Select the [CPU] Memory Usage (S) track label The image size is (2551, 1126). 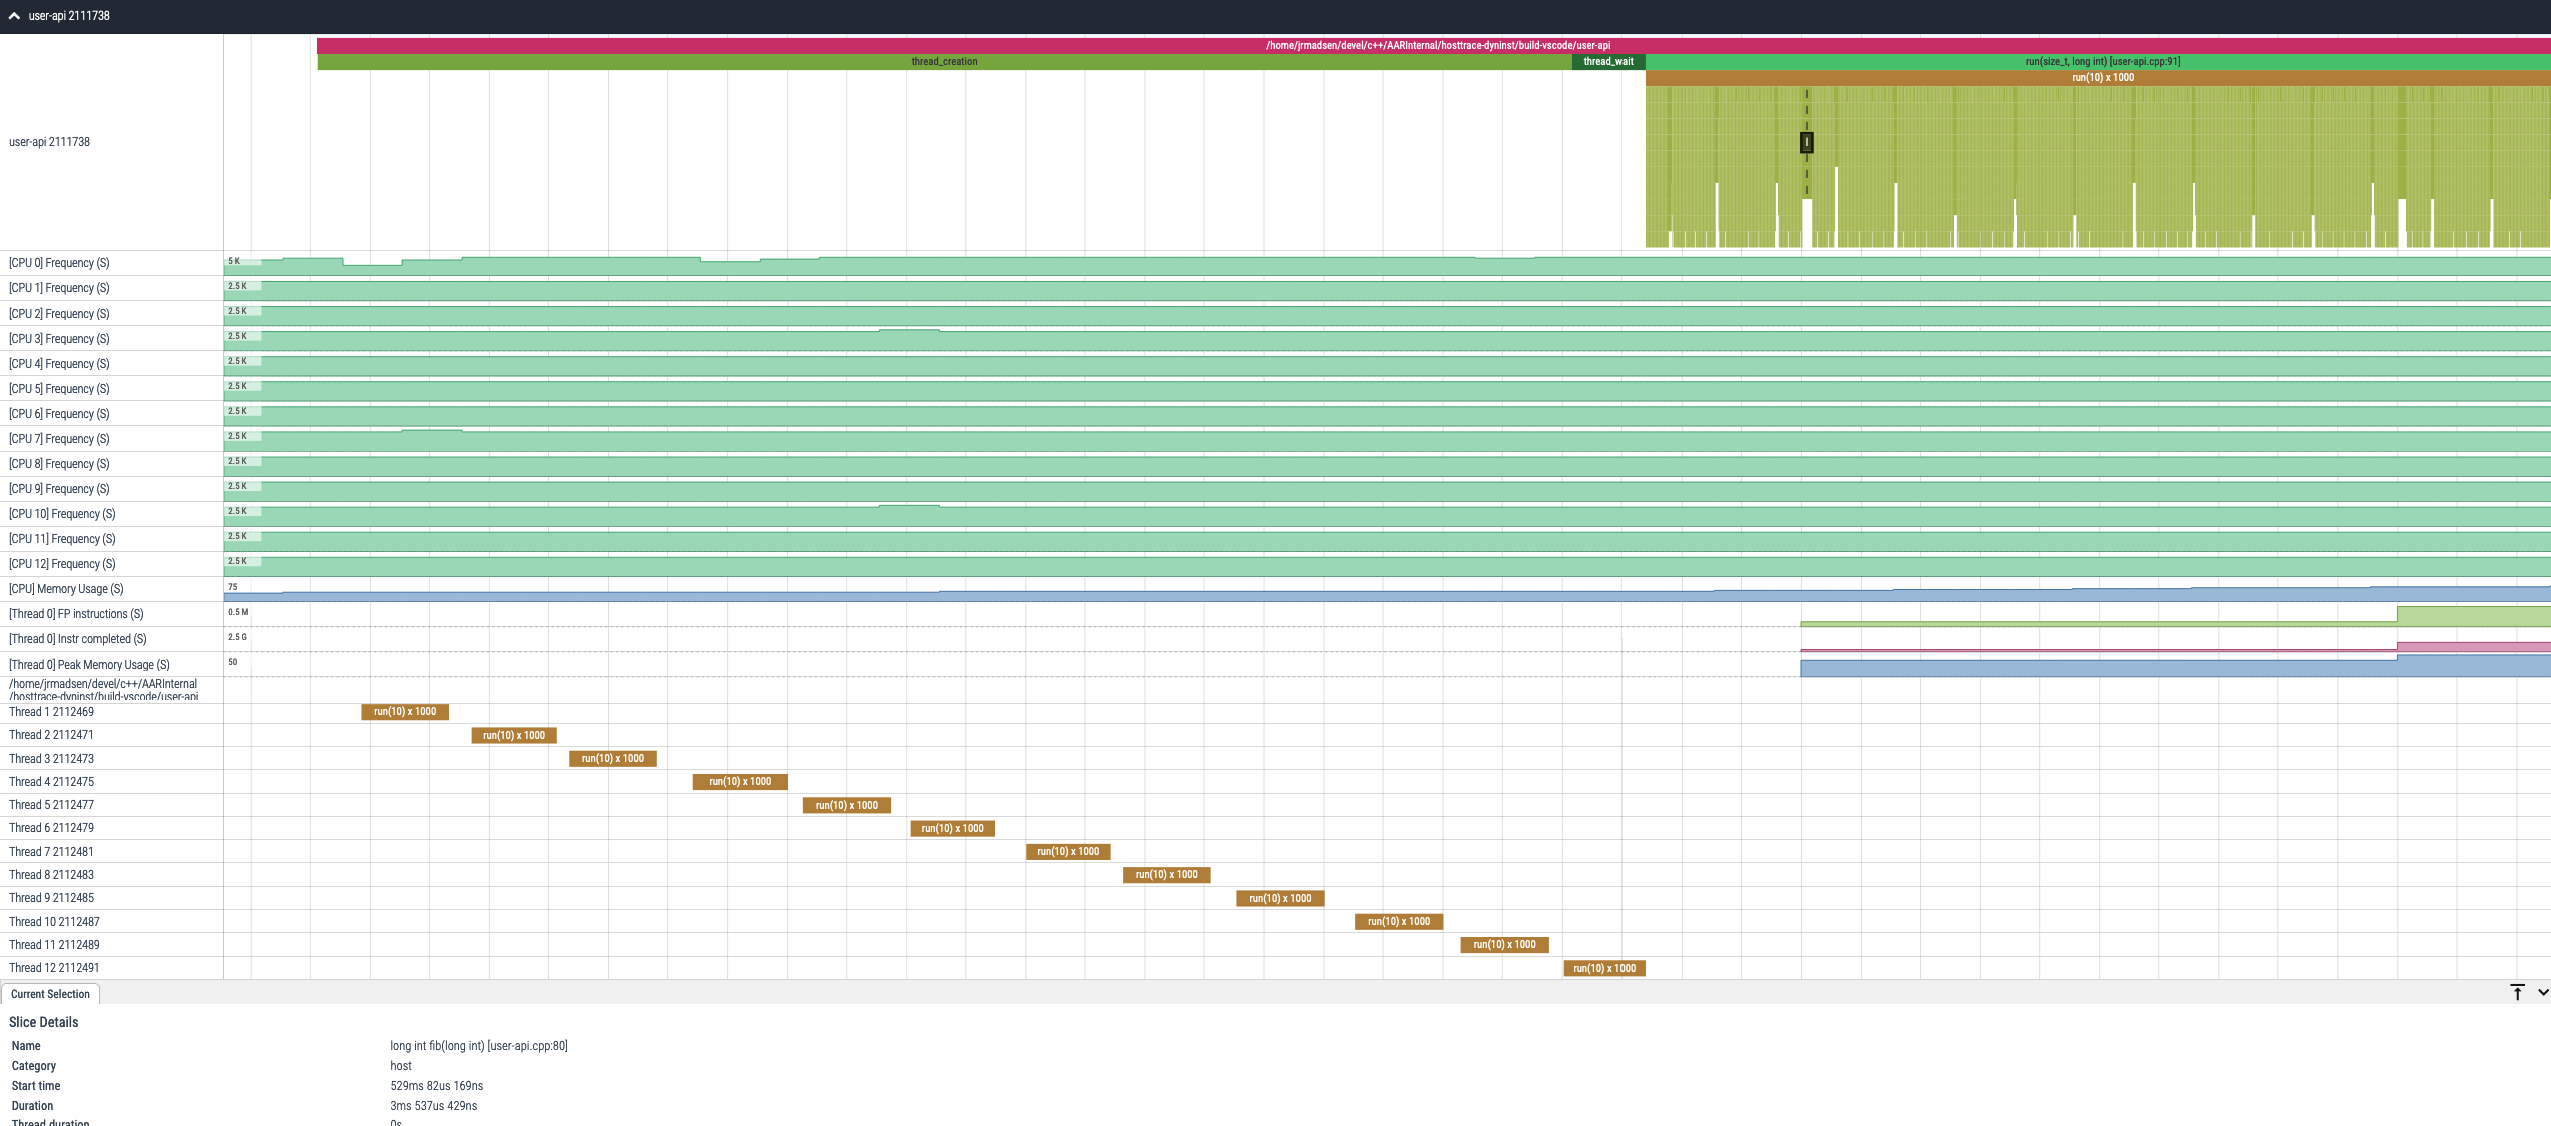coord(66,588)
